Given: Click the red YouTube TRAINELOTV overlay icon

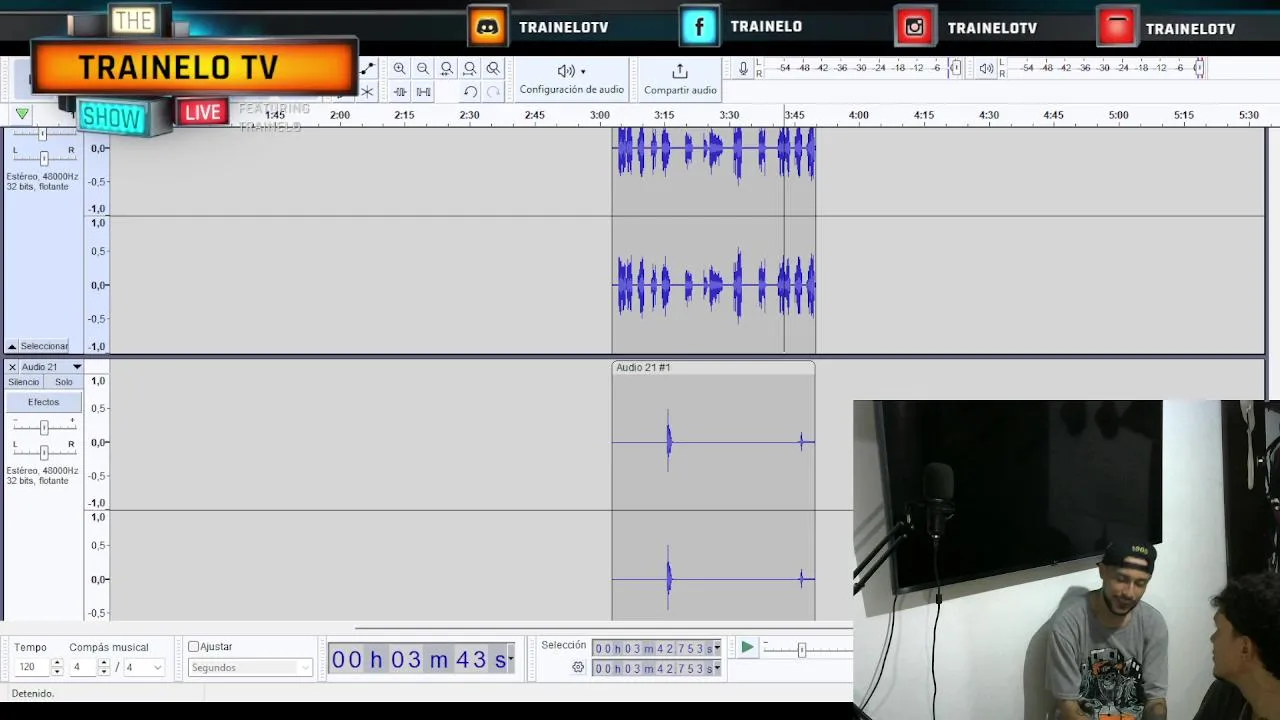Looking at the screenshot, I should click(x=1116, y=27).
